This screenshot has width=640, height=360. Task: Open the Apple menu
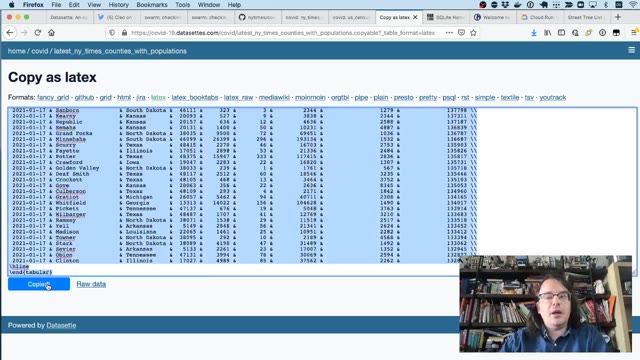coord(11,5)
